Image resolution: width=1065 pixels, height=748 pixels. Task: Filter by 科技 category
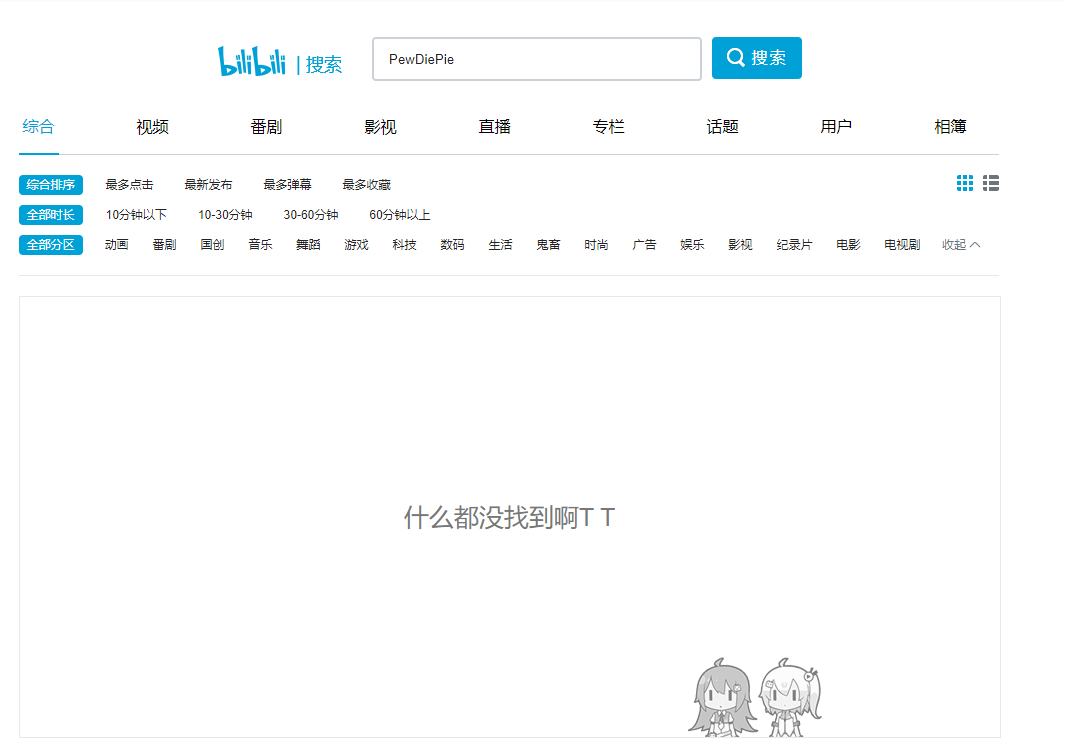point(404,245)
